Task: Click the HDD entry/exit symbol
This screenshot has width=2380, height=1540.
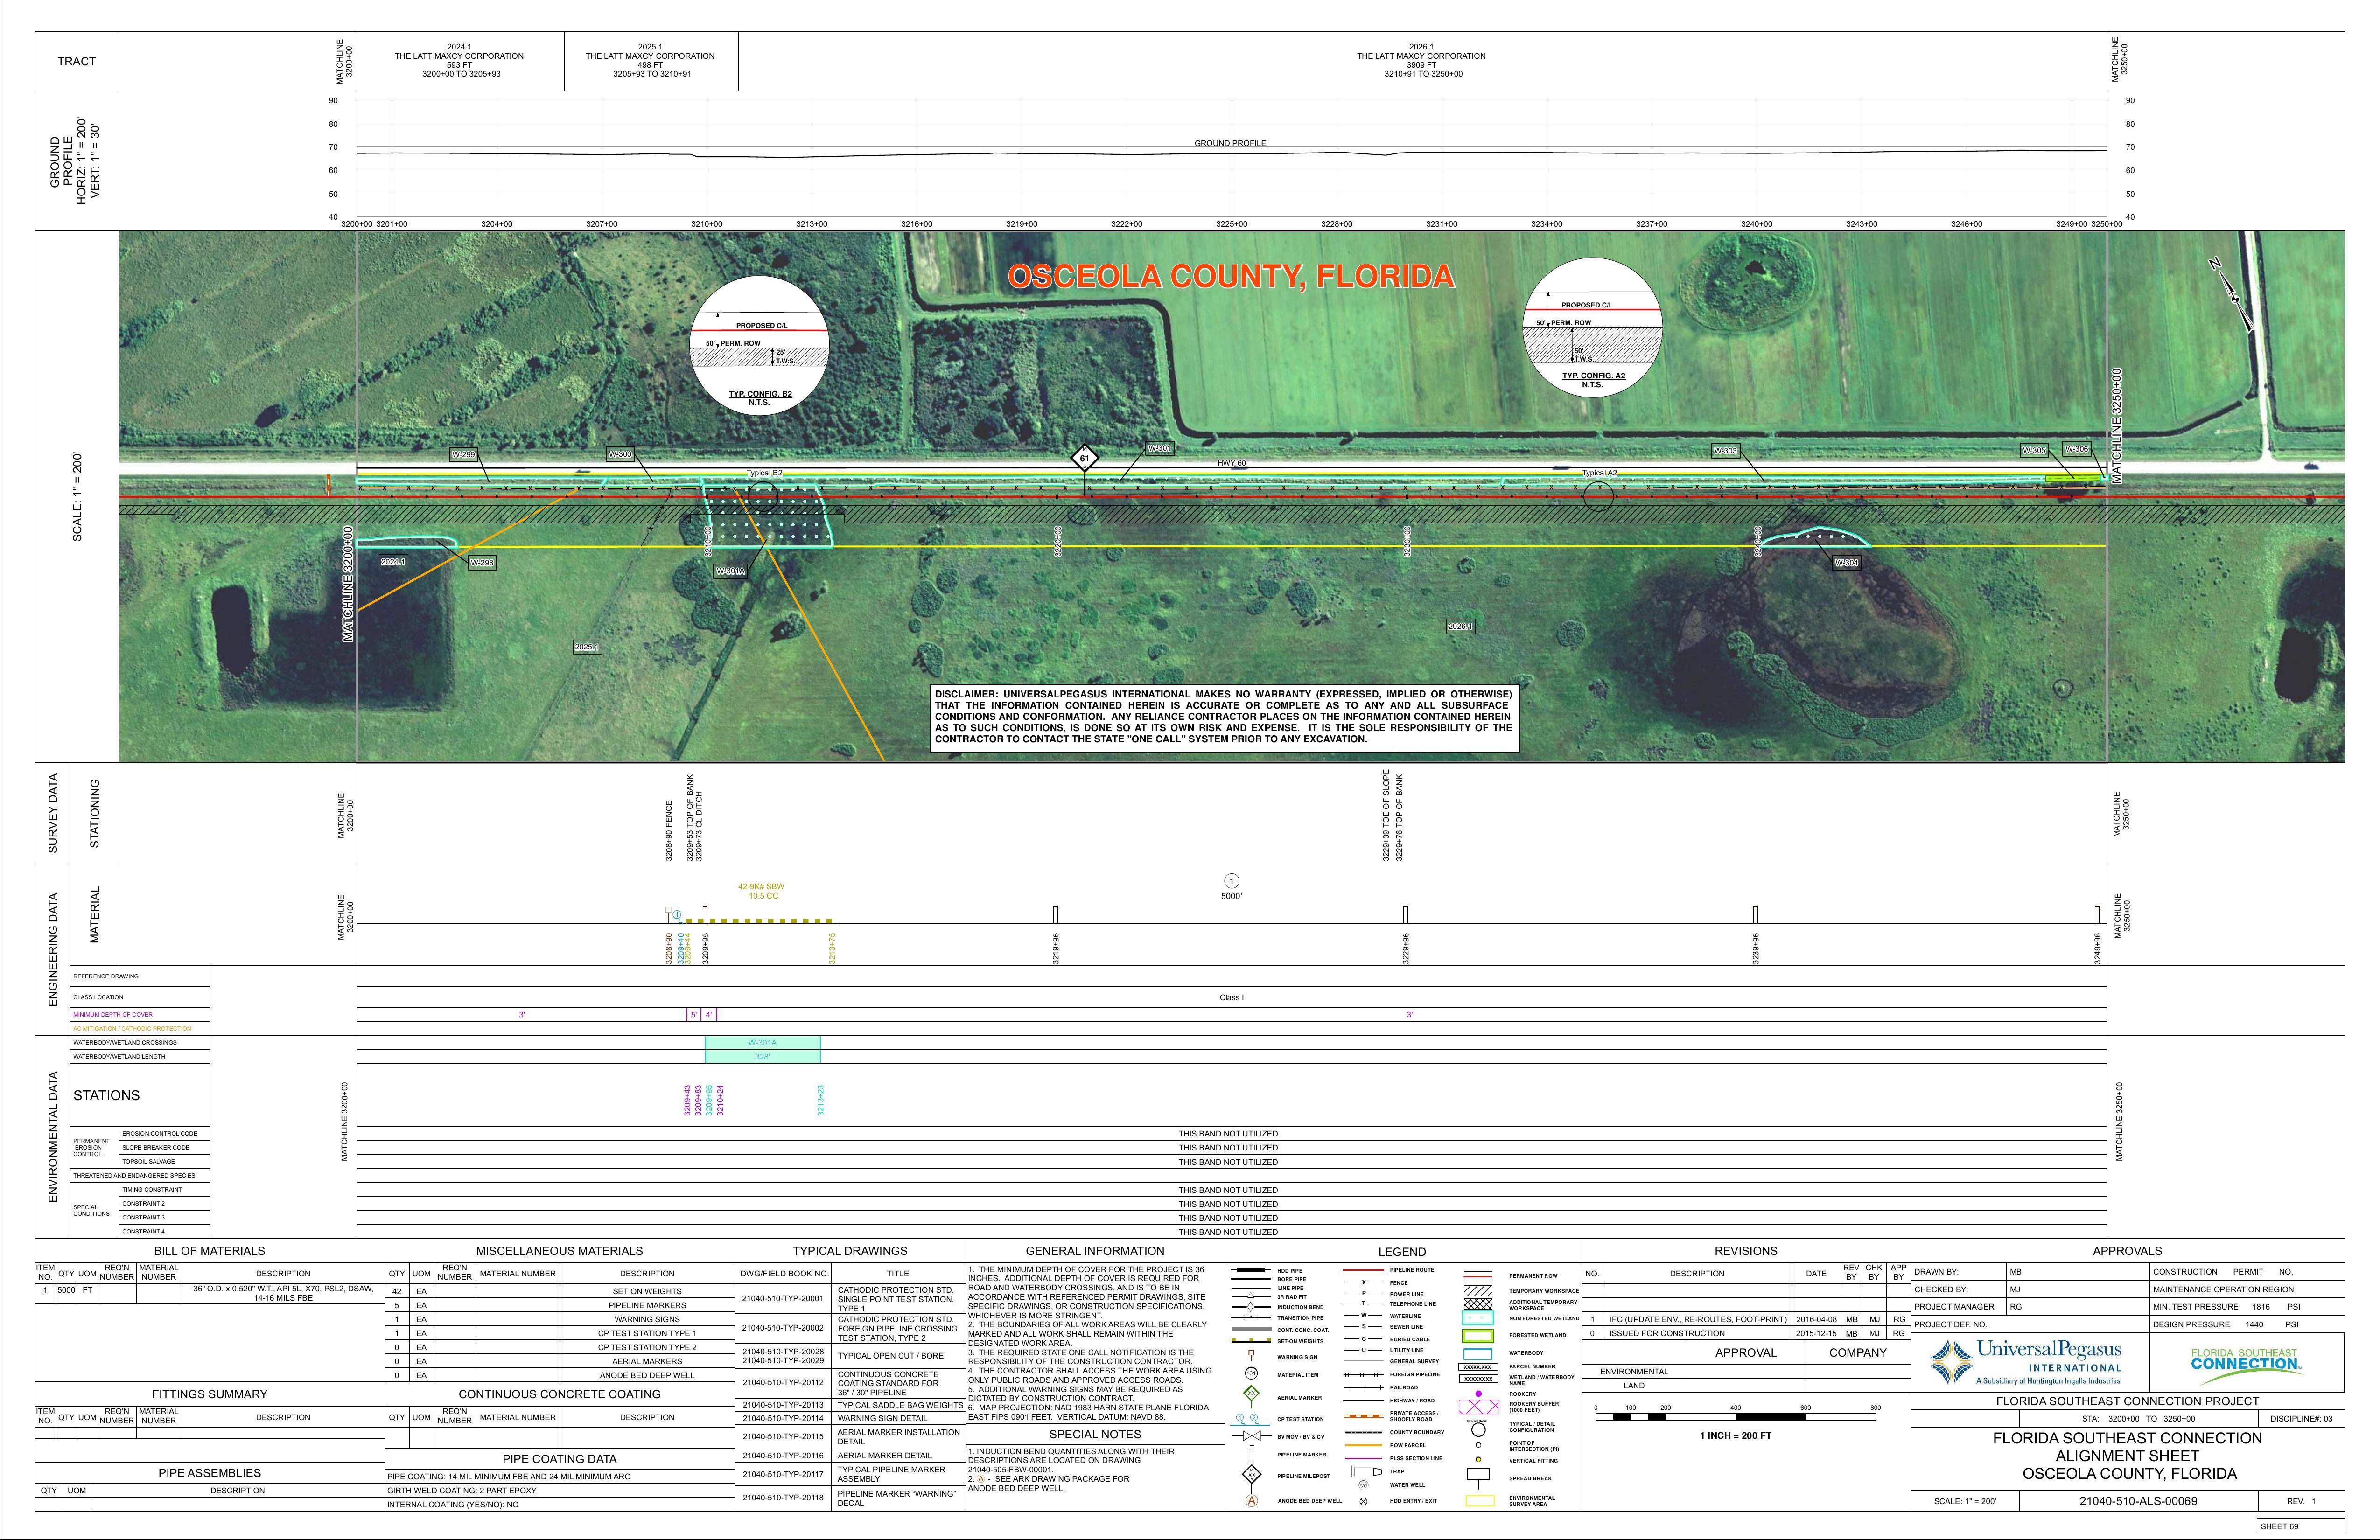Action: coord(1363,1500)
